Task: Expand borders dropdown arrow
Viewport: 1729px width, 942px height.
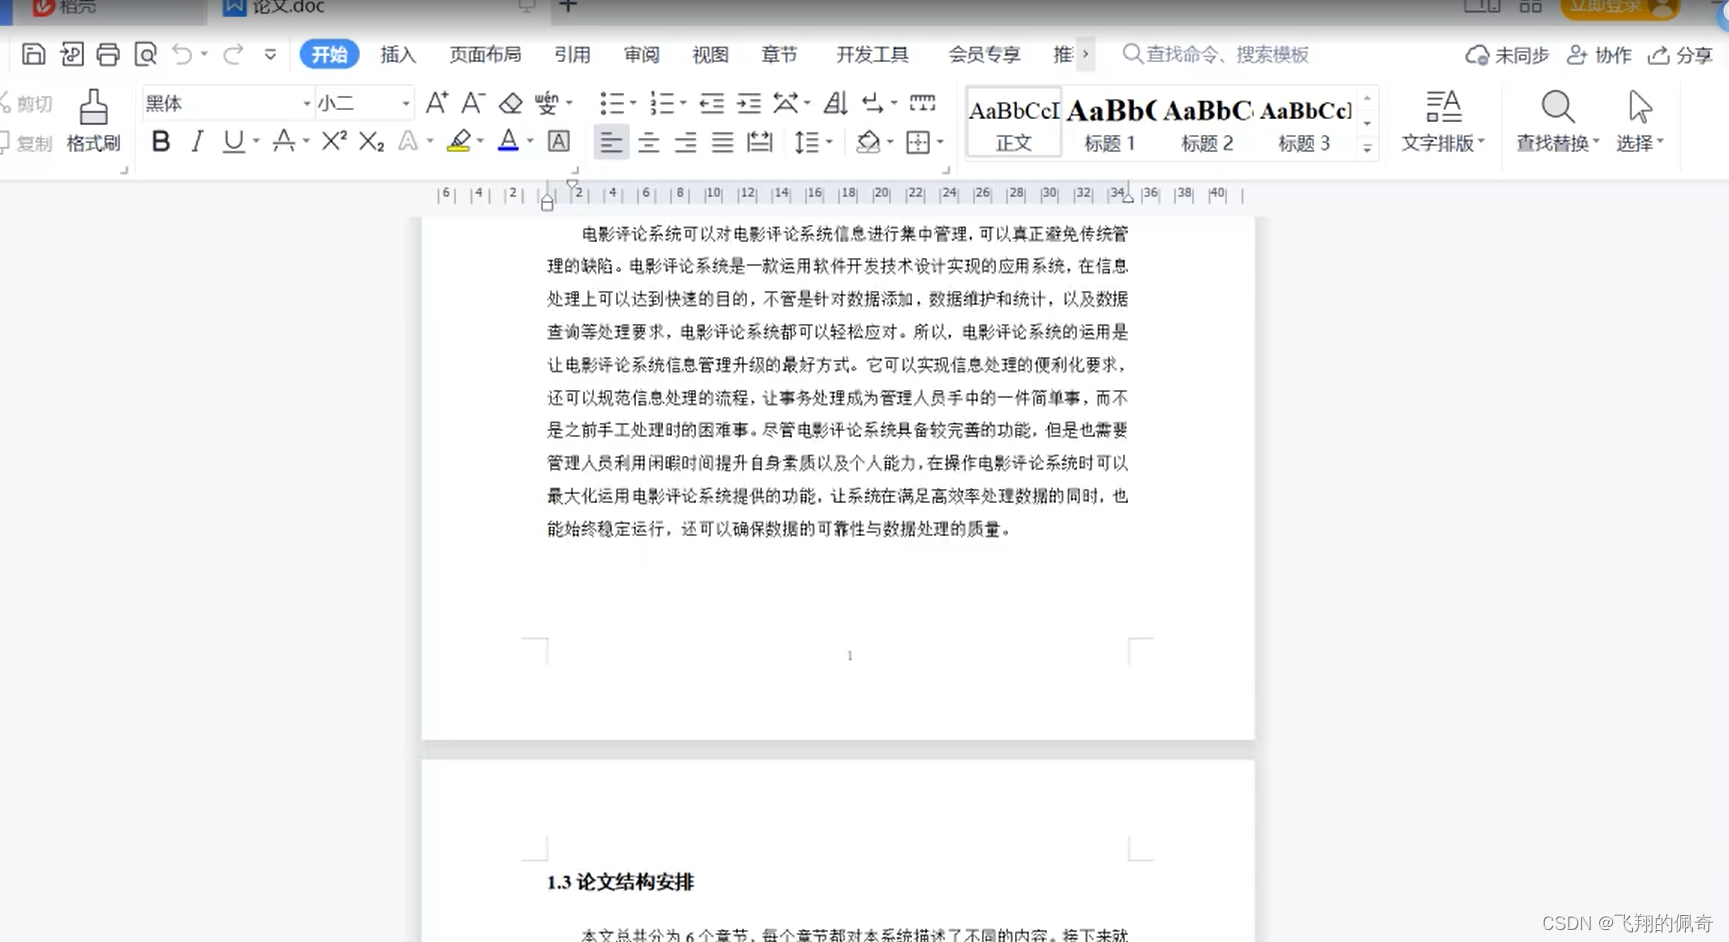Action: coord(940,142)
